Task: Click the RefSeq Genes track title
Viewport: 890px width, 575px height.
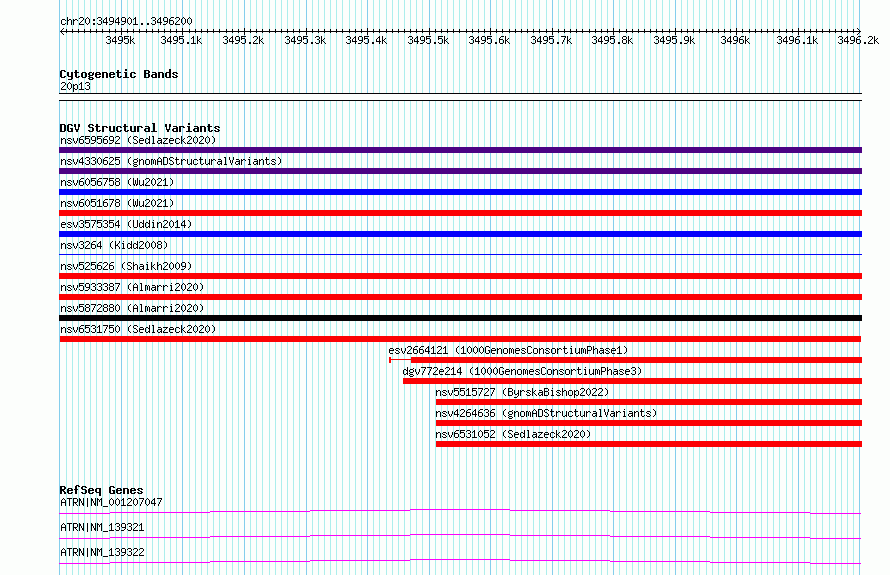Action: tap(101, 490)
